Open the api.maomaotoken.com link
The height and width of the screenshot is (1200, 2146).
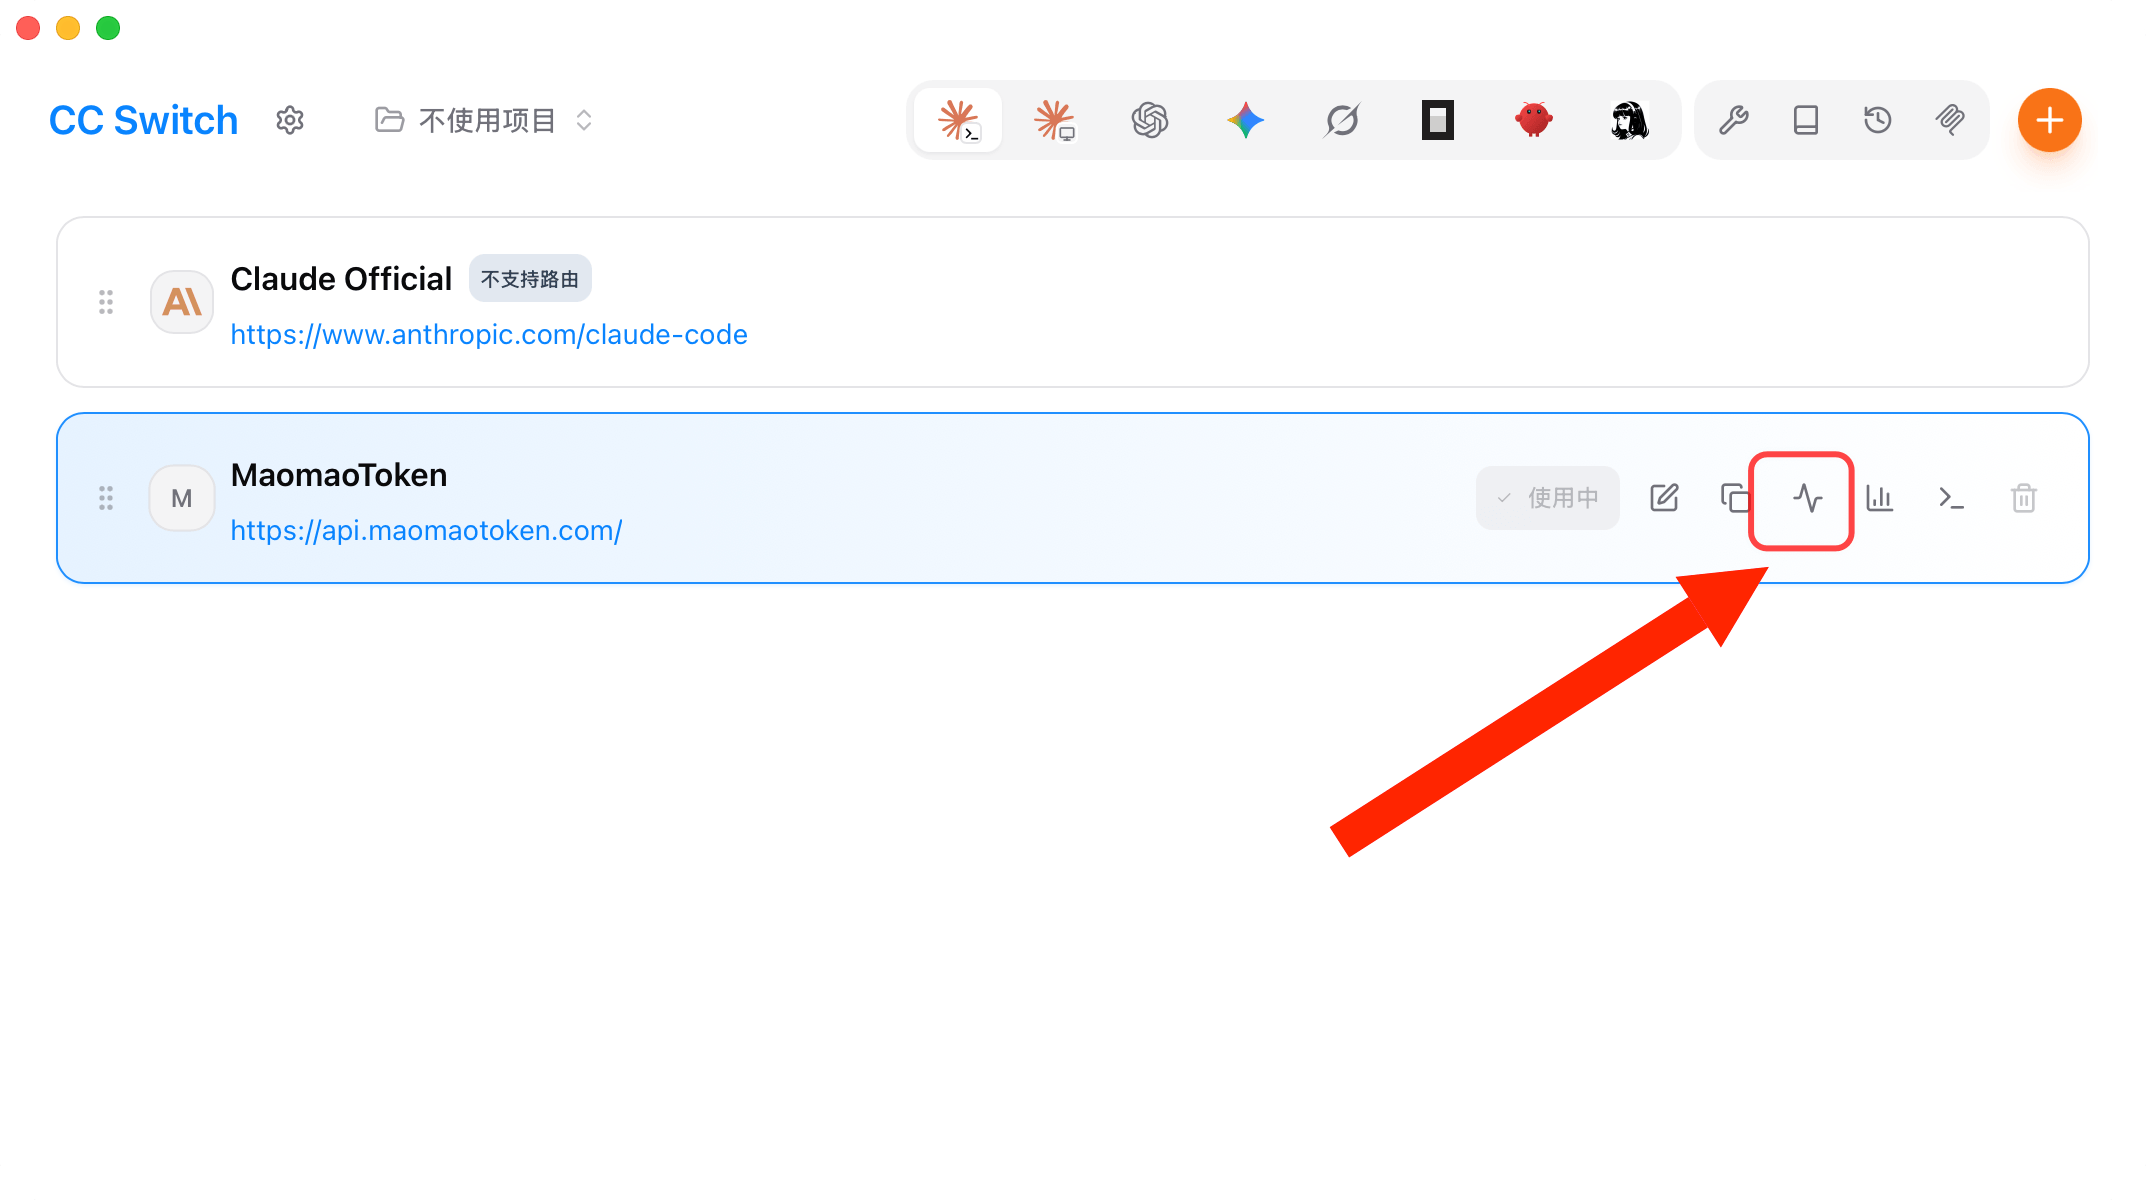pos(426,530)
